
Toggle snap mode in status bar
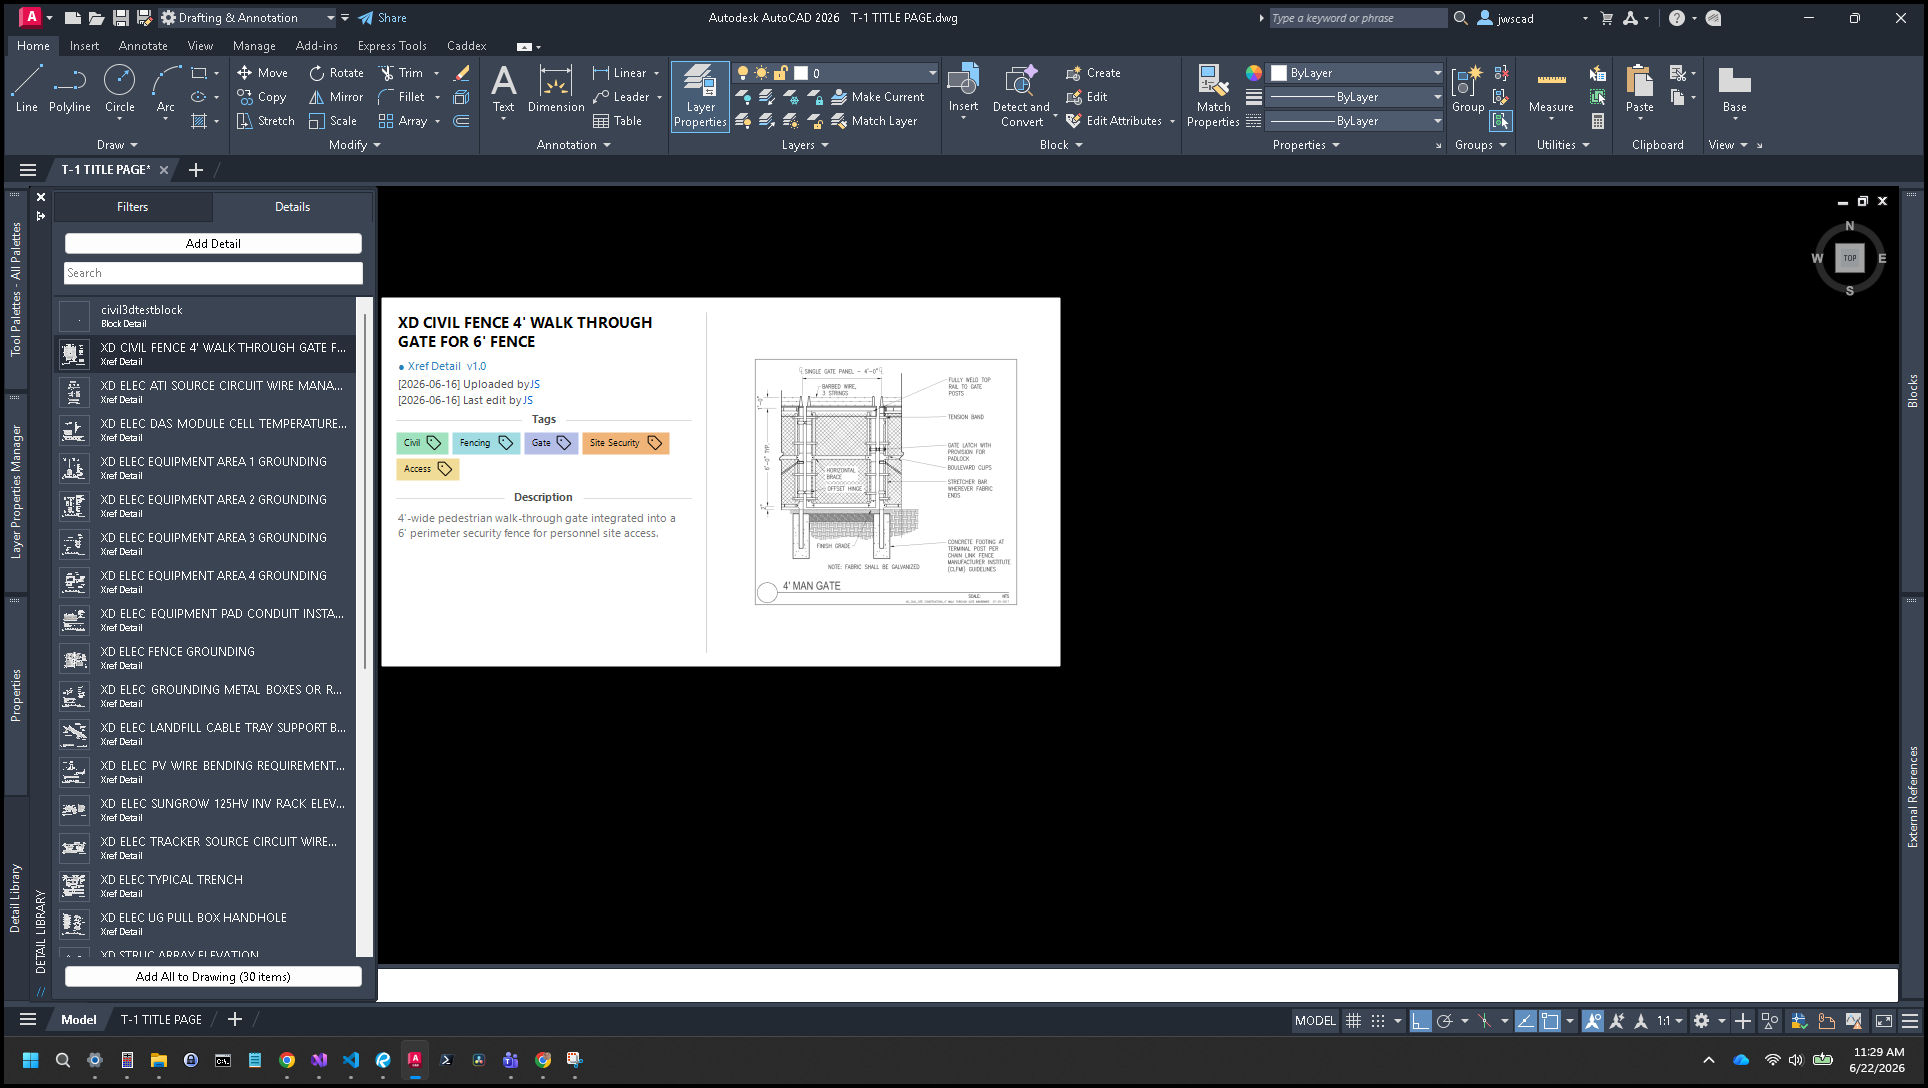pos(1378,1021)
